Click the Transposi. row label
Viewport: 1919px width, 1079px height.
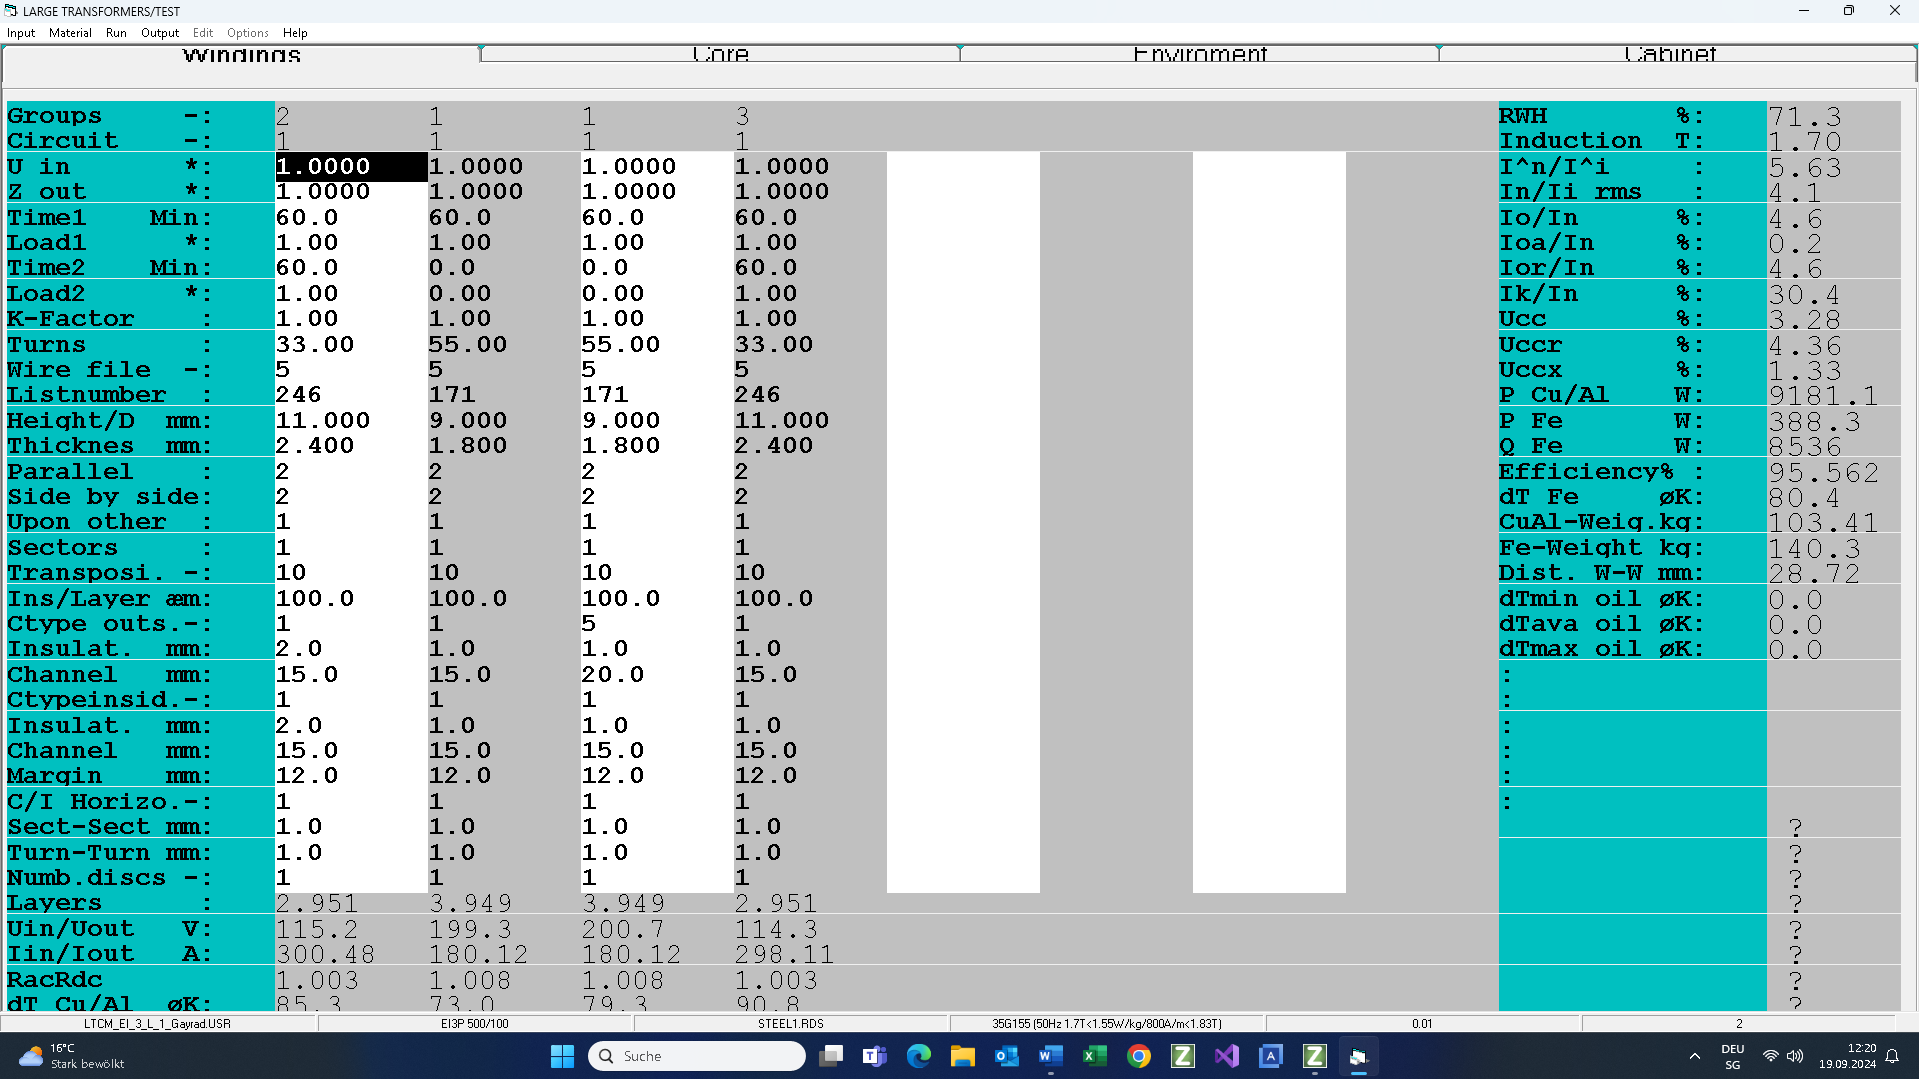pos(110,573)
